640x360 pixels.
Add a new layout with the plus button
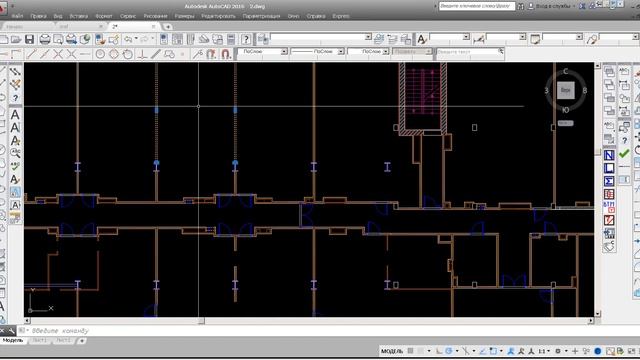[x=82, y=340]
